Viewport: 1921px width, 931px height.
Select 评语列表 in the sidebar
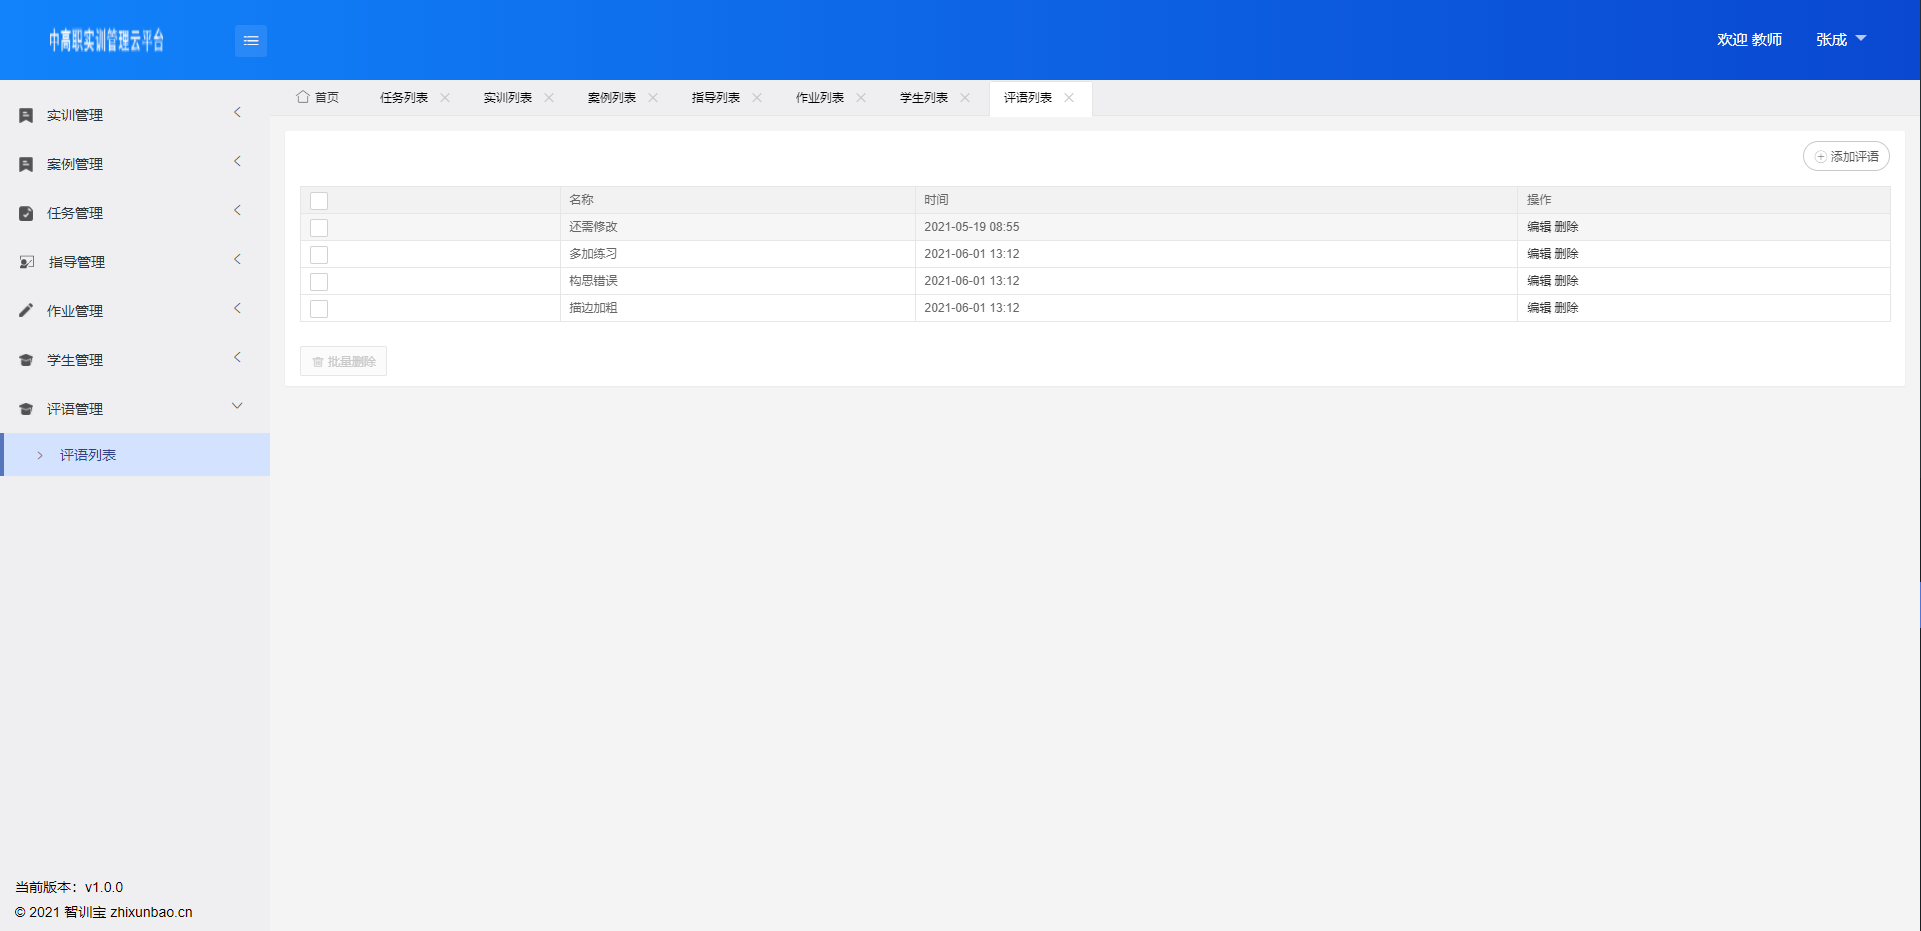88,455
